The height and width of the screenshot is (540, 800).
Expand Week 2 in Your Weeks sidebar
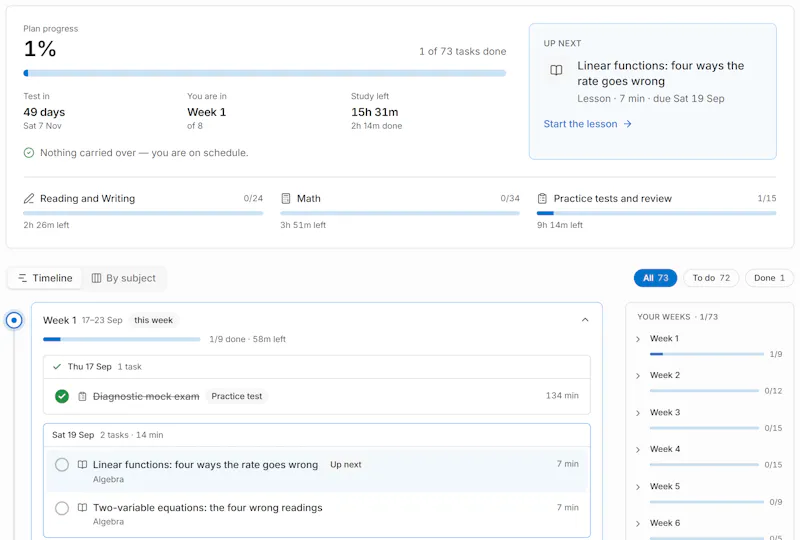pos(638,376)
